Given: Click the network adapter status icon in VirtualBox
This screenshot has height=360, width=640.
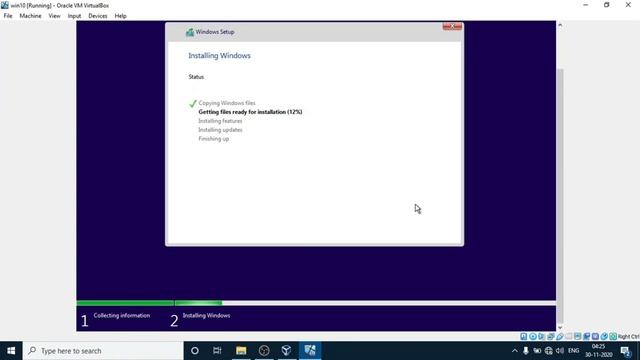Looking at the screenshot, I should pos(551,336).
